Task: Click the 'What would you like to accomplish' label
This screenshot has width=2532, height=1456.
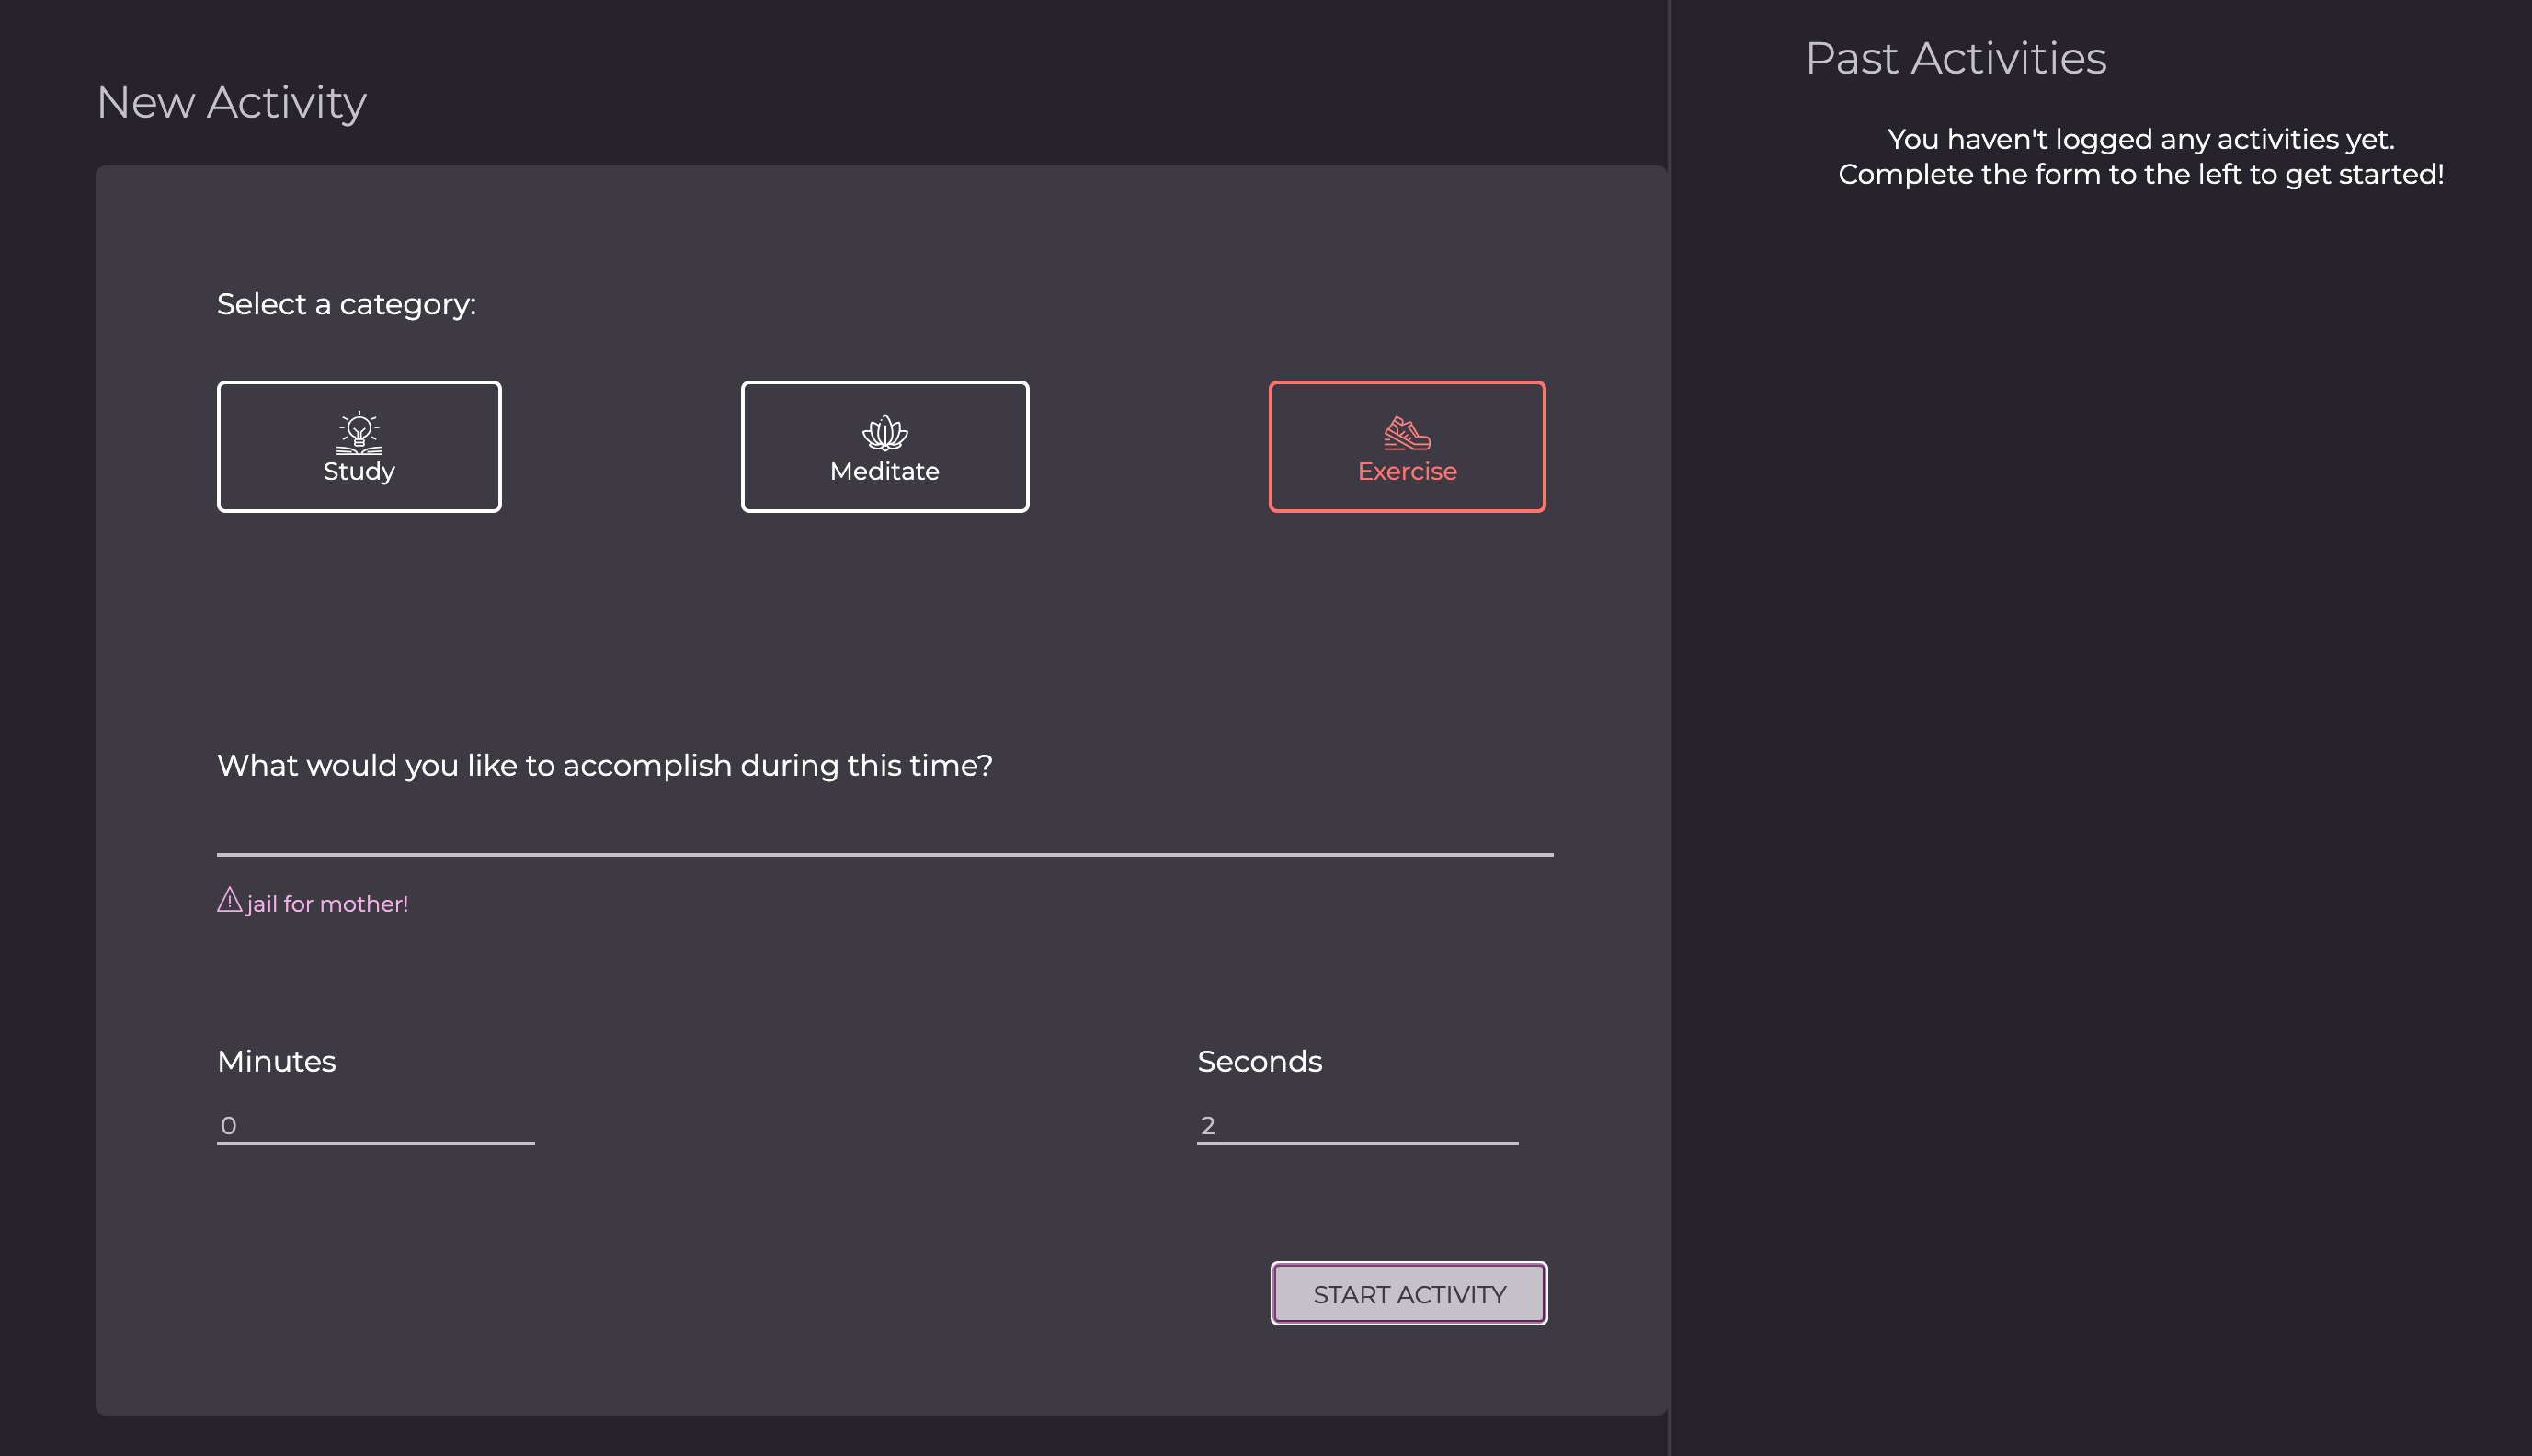Action: point(604,765)
